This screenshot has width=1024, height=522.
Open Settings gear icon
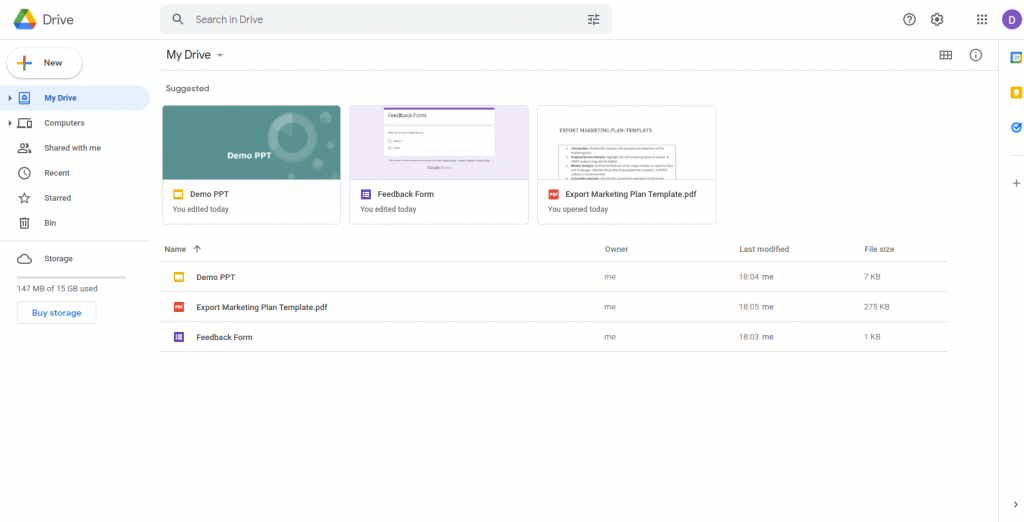click(x=937, y=19)
